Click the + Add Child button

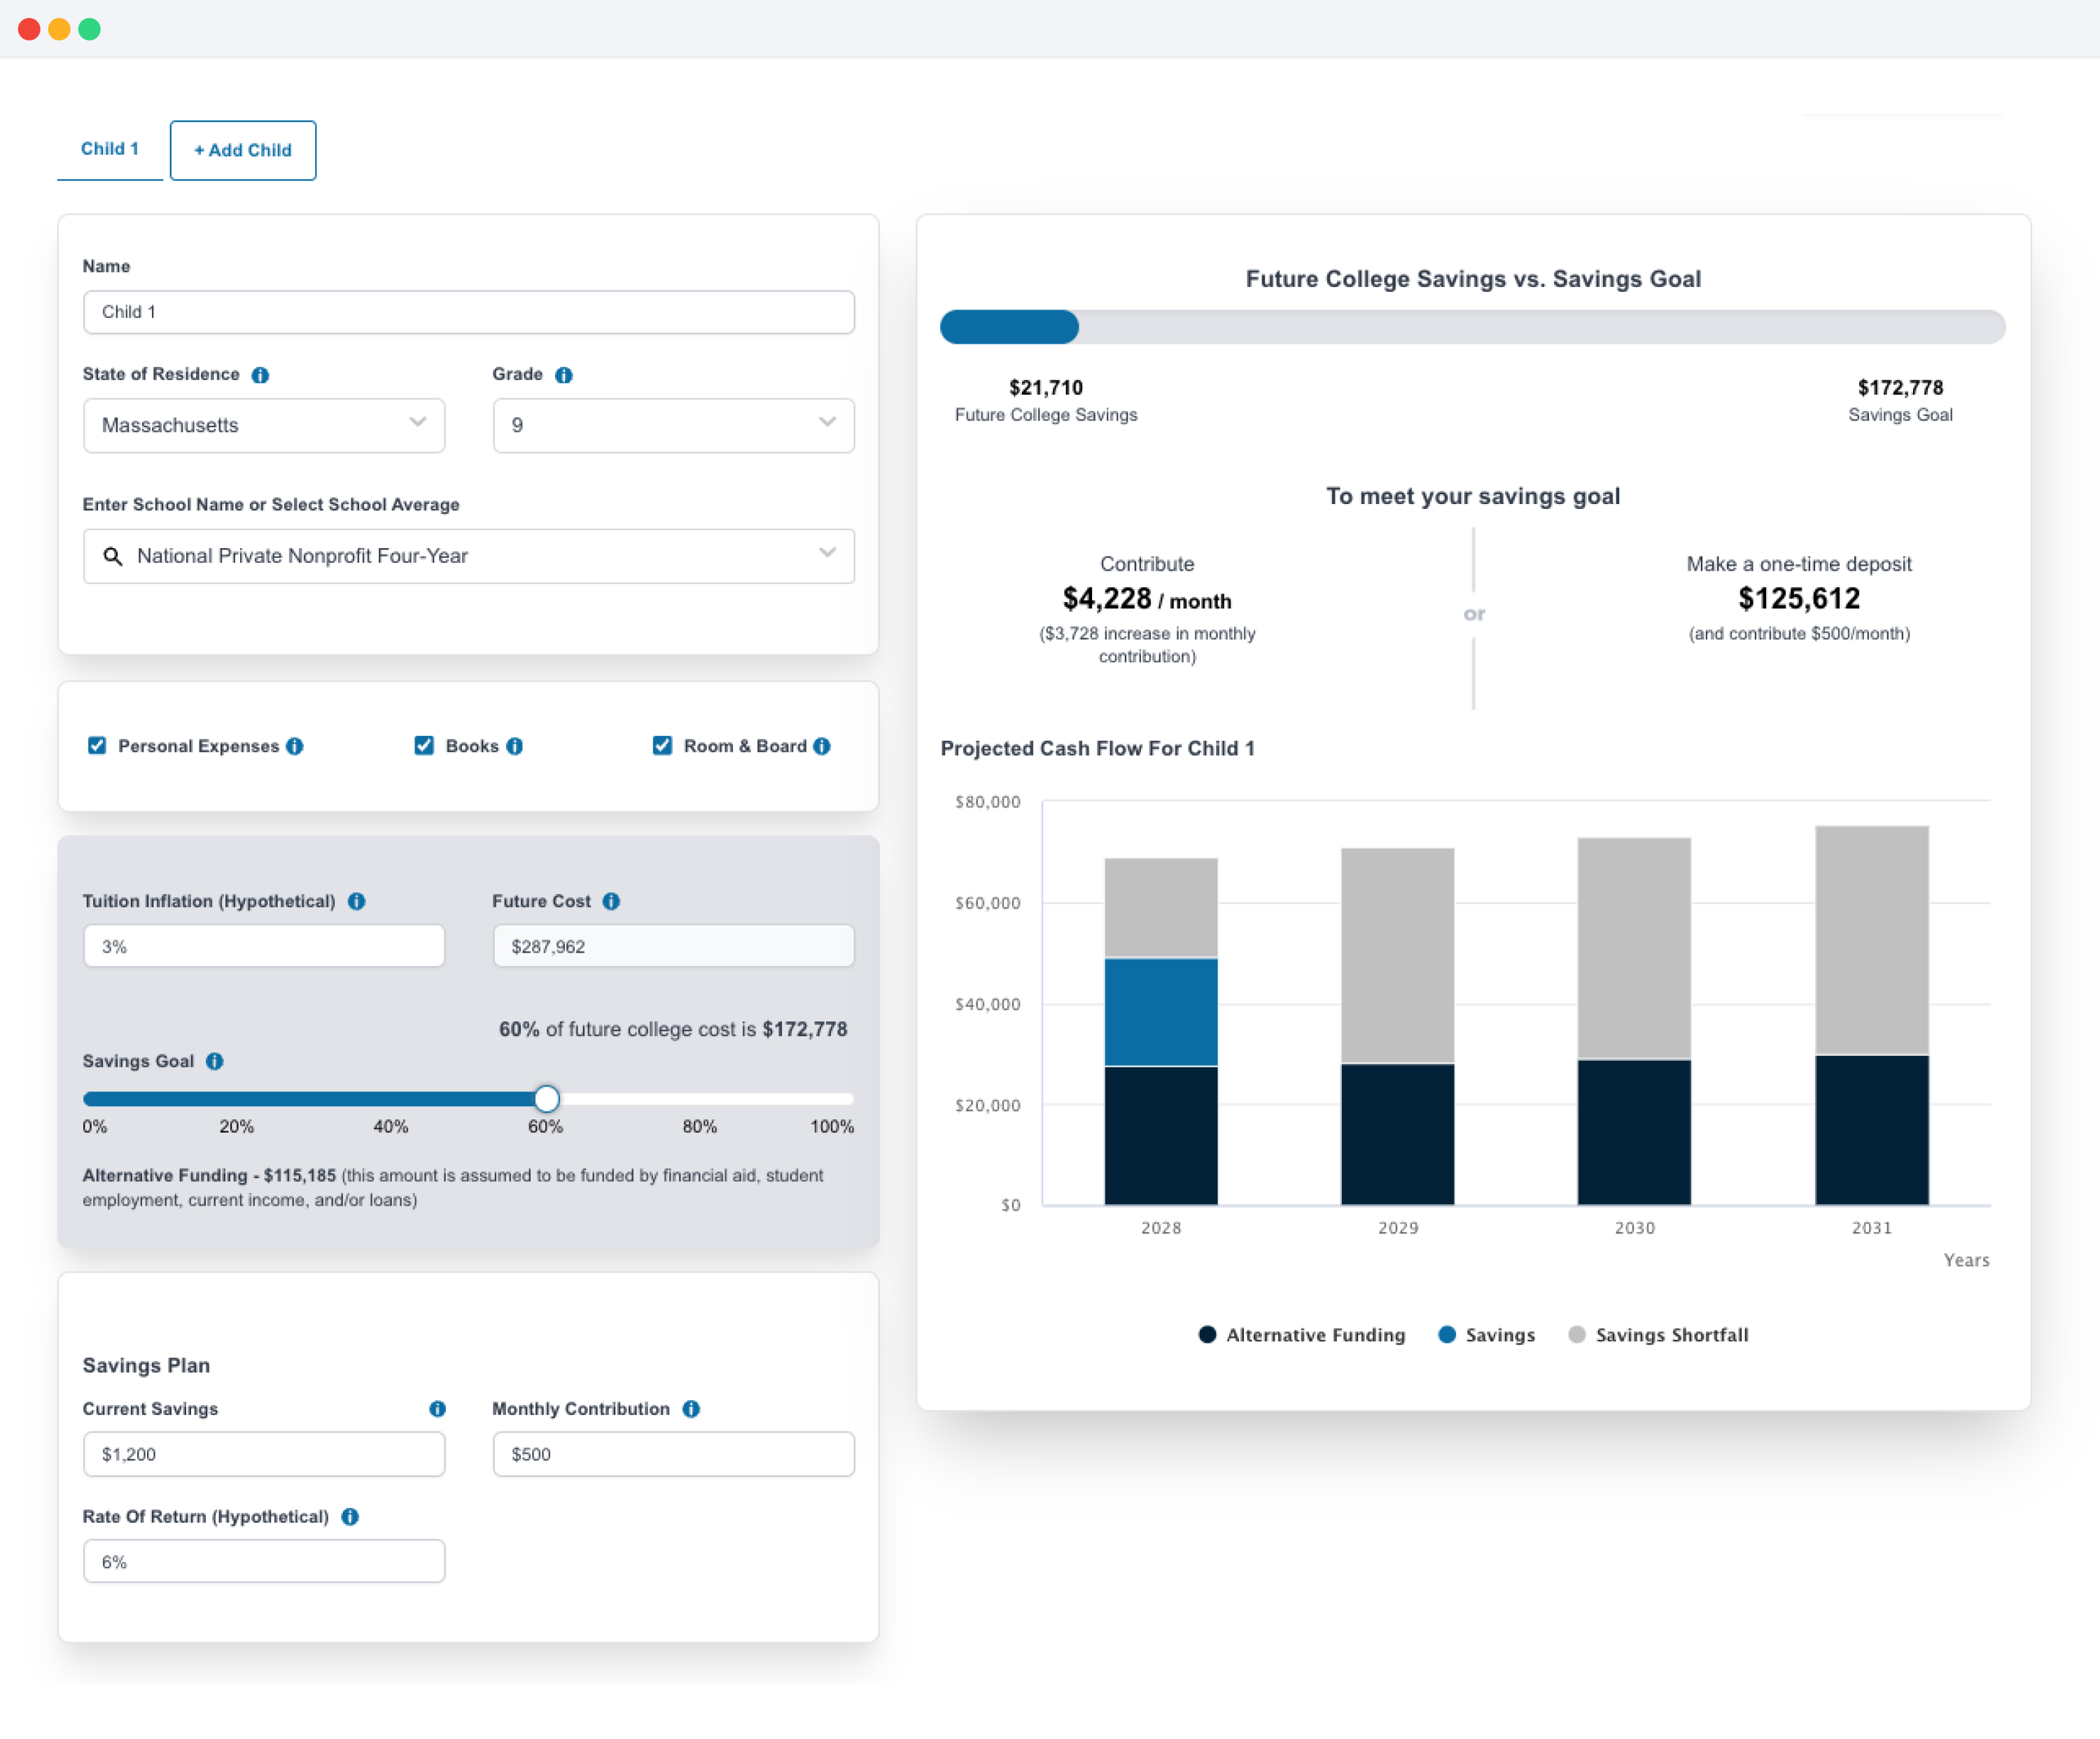coord(243,150)
